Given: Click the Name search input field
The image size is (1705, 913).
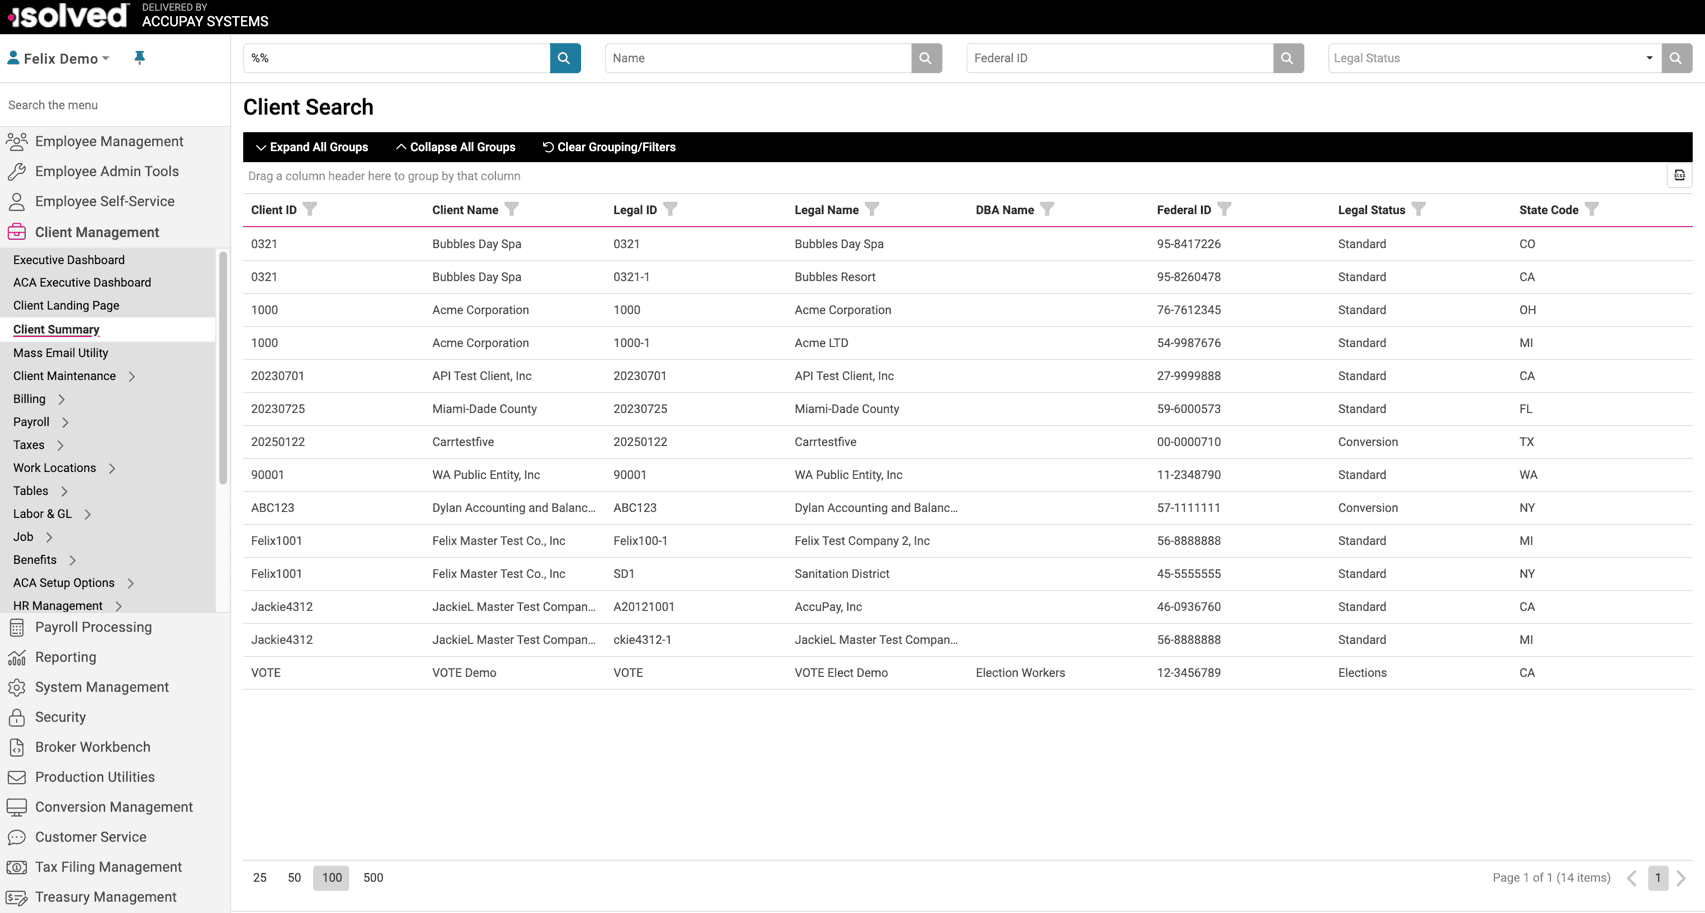Looking at the screenshot, I should point(758,58).
